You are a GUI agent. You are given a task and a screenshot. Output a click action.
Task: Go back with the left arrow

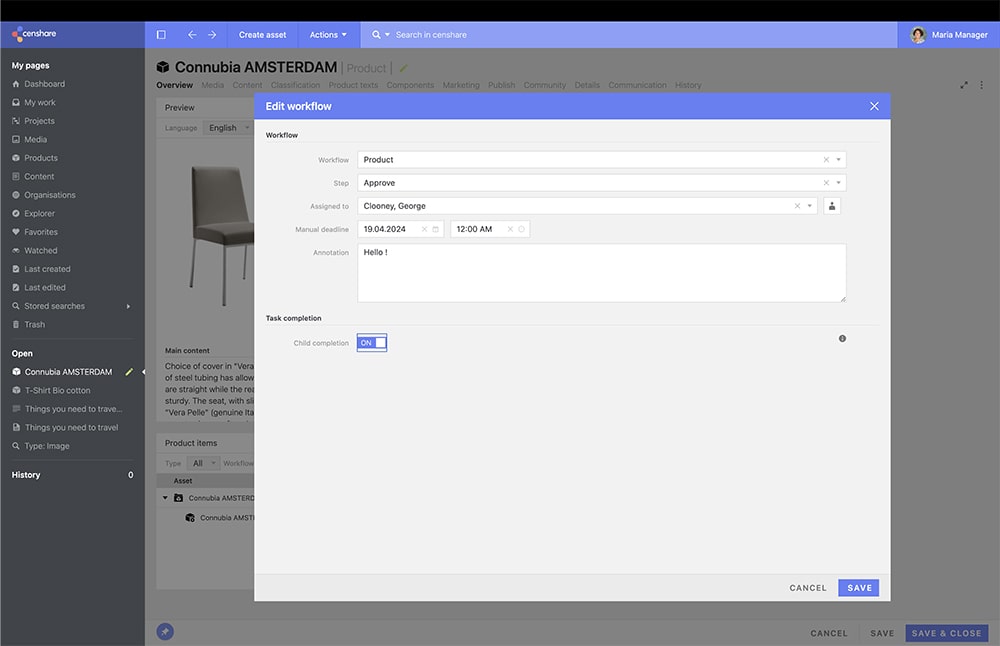point(192,34)
